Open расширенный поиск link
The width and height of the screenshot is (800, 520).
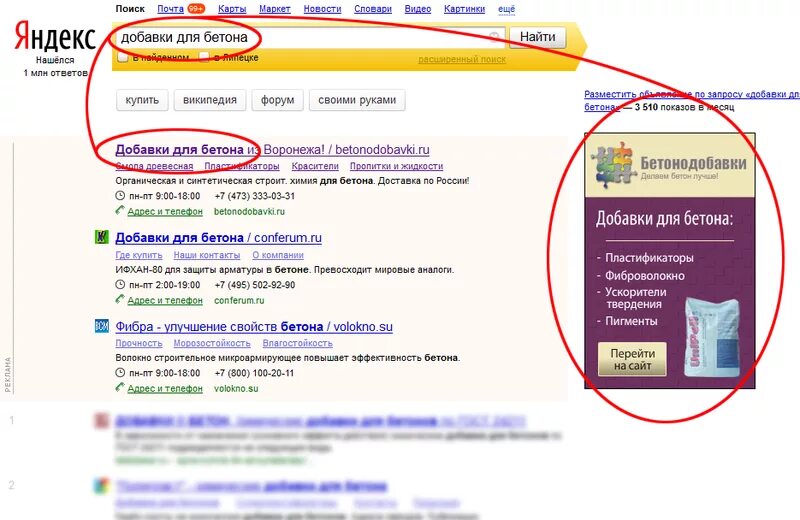pyautogui.click(x=462, y=59)
